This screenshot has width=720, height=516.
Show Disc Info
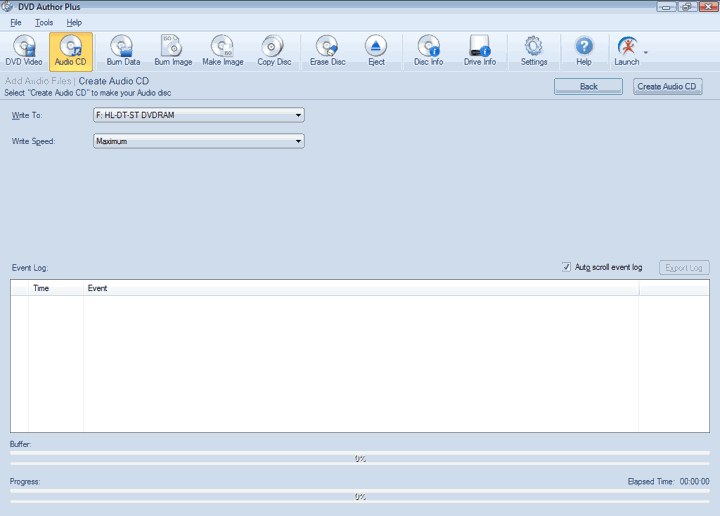[x=428, y=51]
